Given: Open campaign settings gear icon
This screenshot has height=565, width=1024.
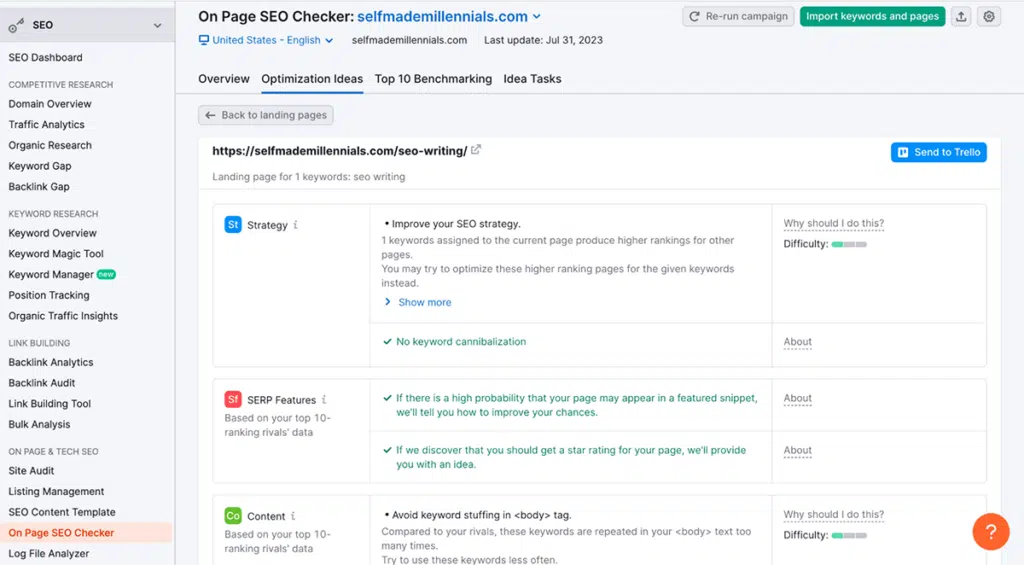Looking at the screenshot, I should pos(989,16).
